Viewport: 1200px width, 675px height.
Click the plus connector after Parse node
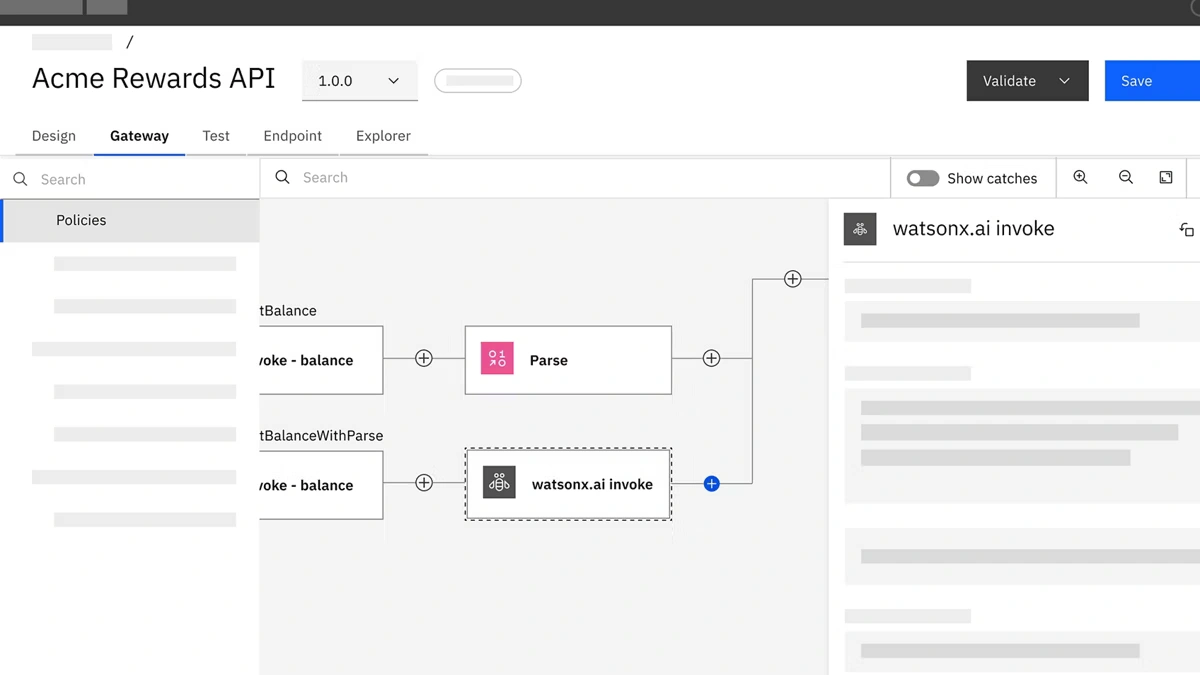point(711,358)
